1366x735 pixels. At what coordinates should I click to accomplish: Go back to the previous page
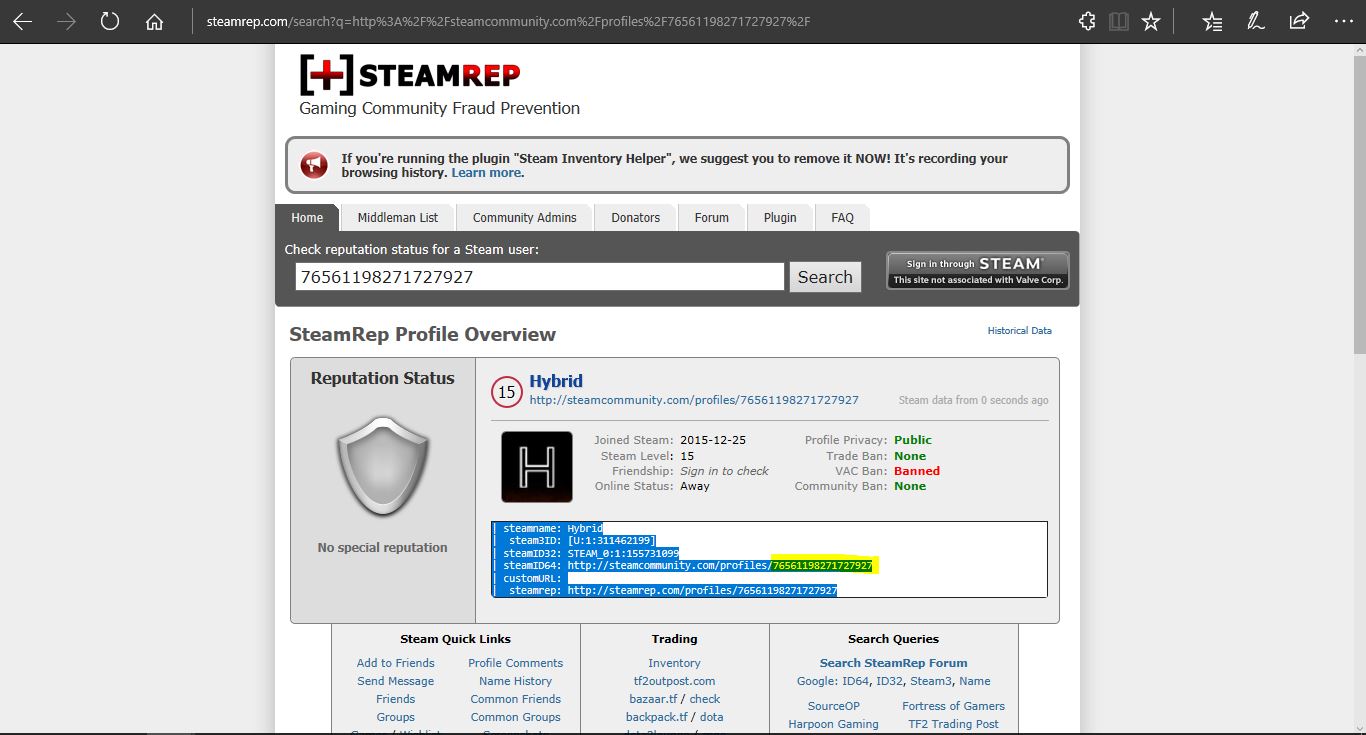tap(22, 21)
